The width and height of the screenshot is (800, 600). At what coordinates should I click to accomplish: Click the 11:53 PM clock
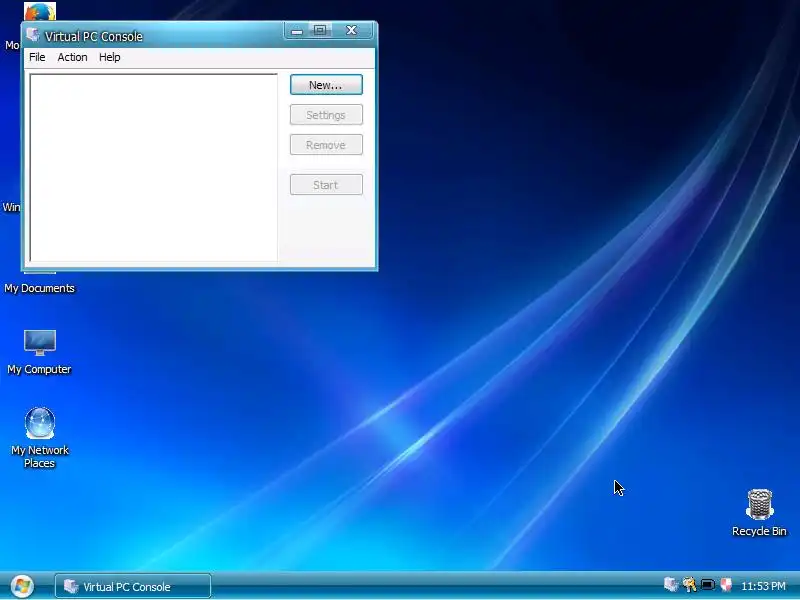pos(763,586)
